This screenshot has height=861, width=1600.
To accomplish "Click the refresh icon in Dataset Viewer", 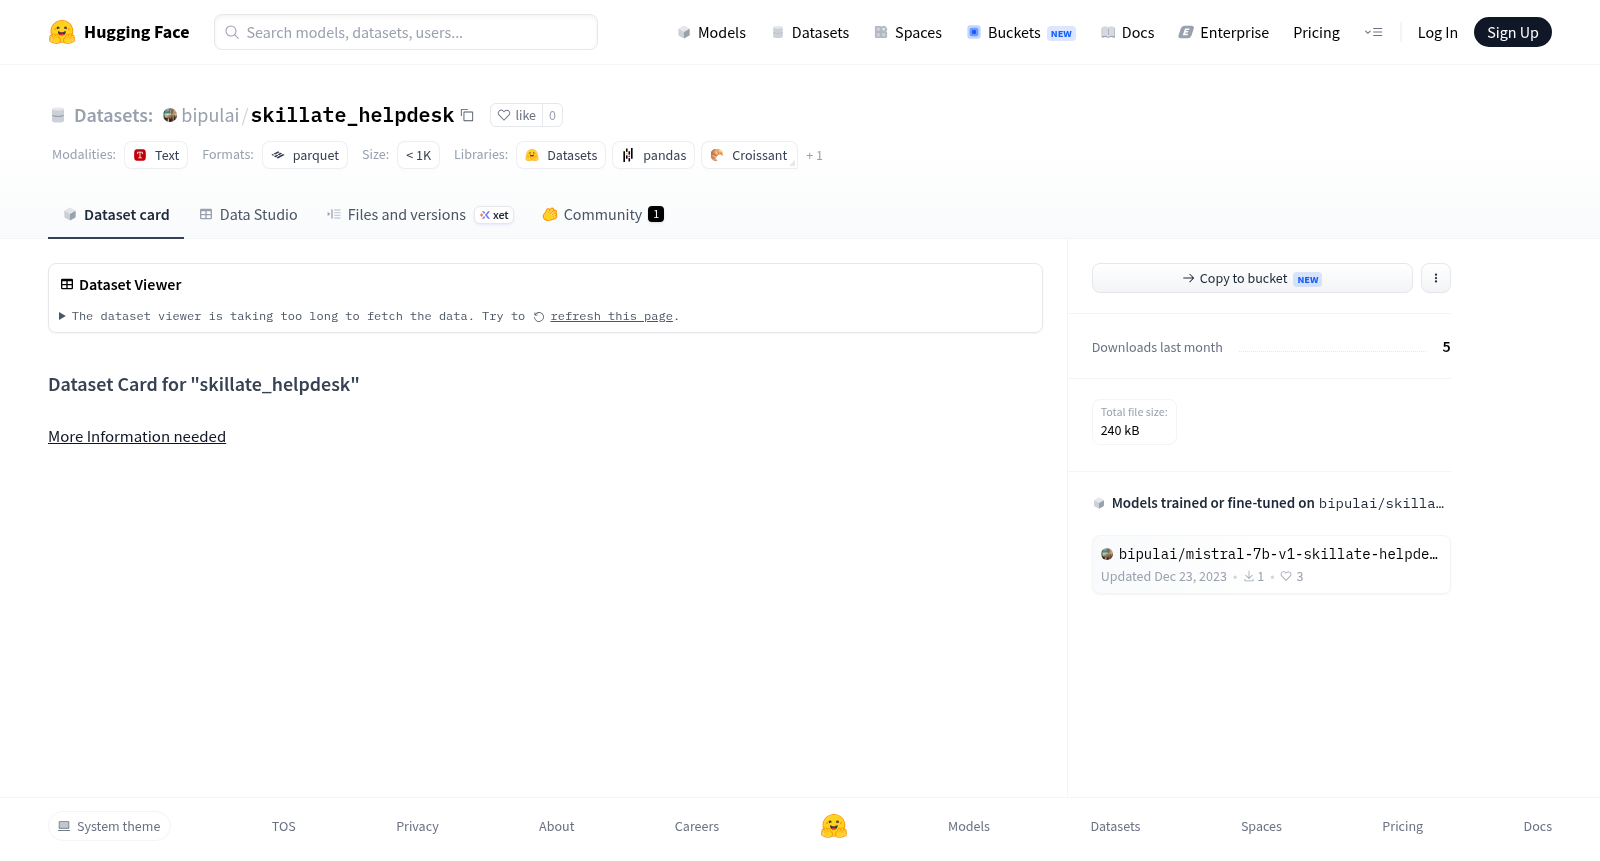I will click(539, 317).
